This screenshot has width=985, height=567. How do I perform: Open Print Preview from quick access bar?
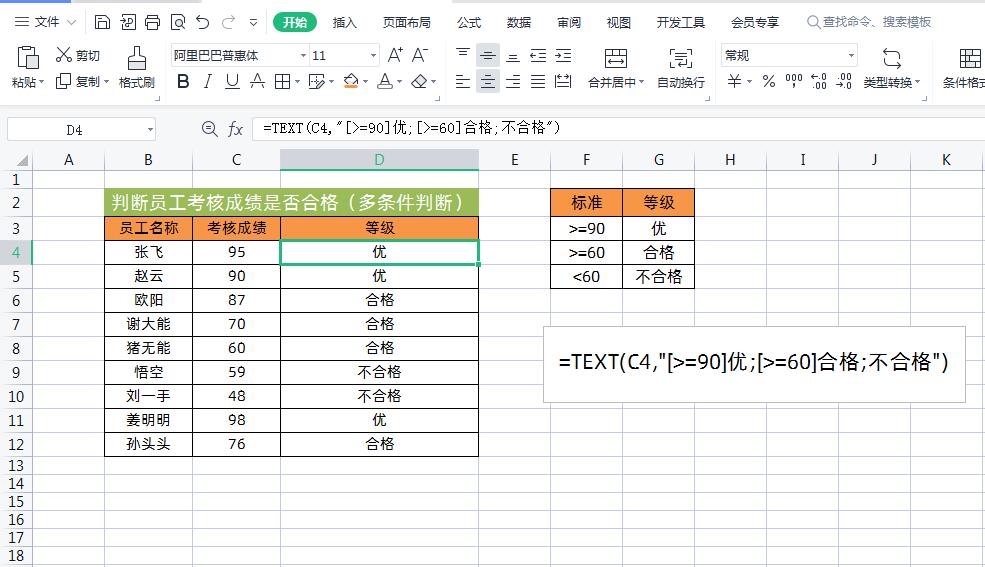(x=178, y=23)
